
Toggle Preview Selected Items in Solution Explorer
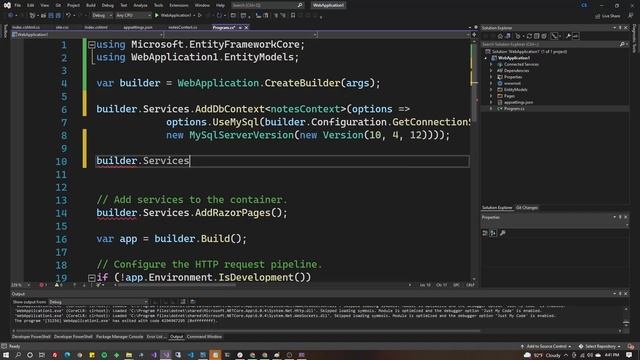[576, 36]
